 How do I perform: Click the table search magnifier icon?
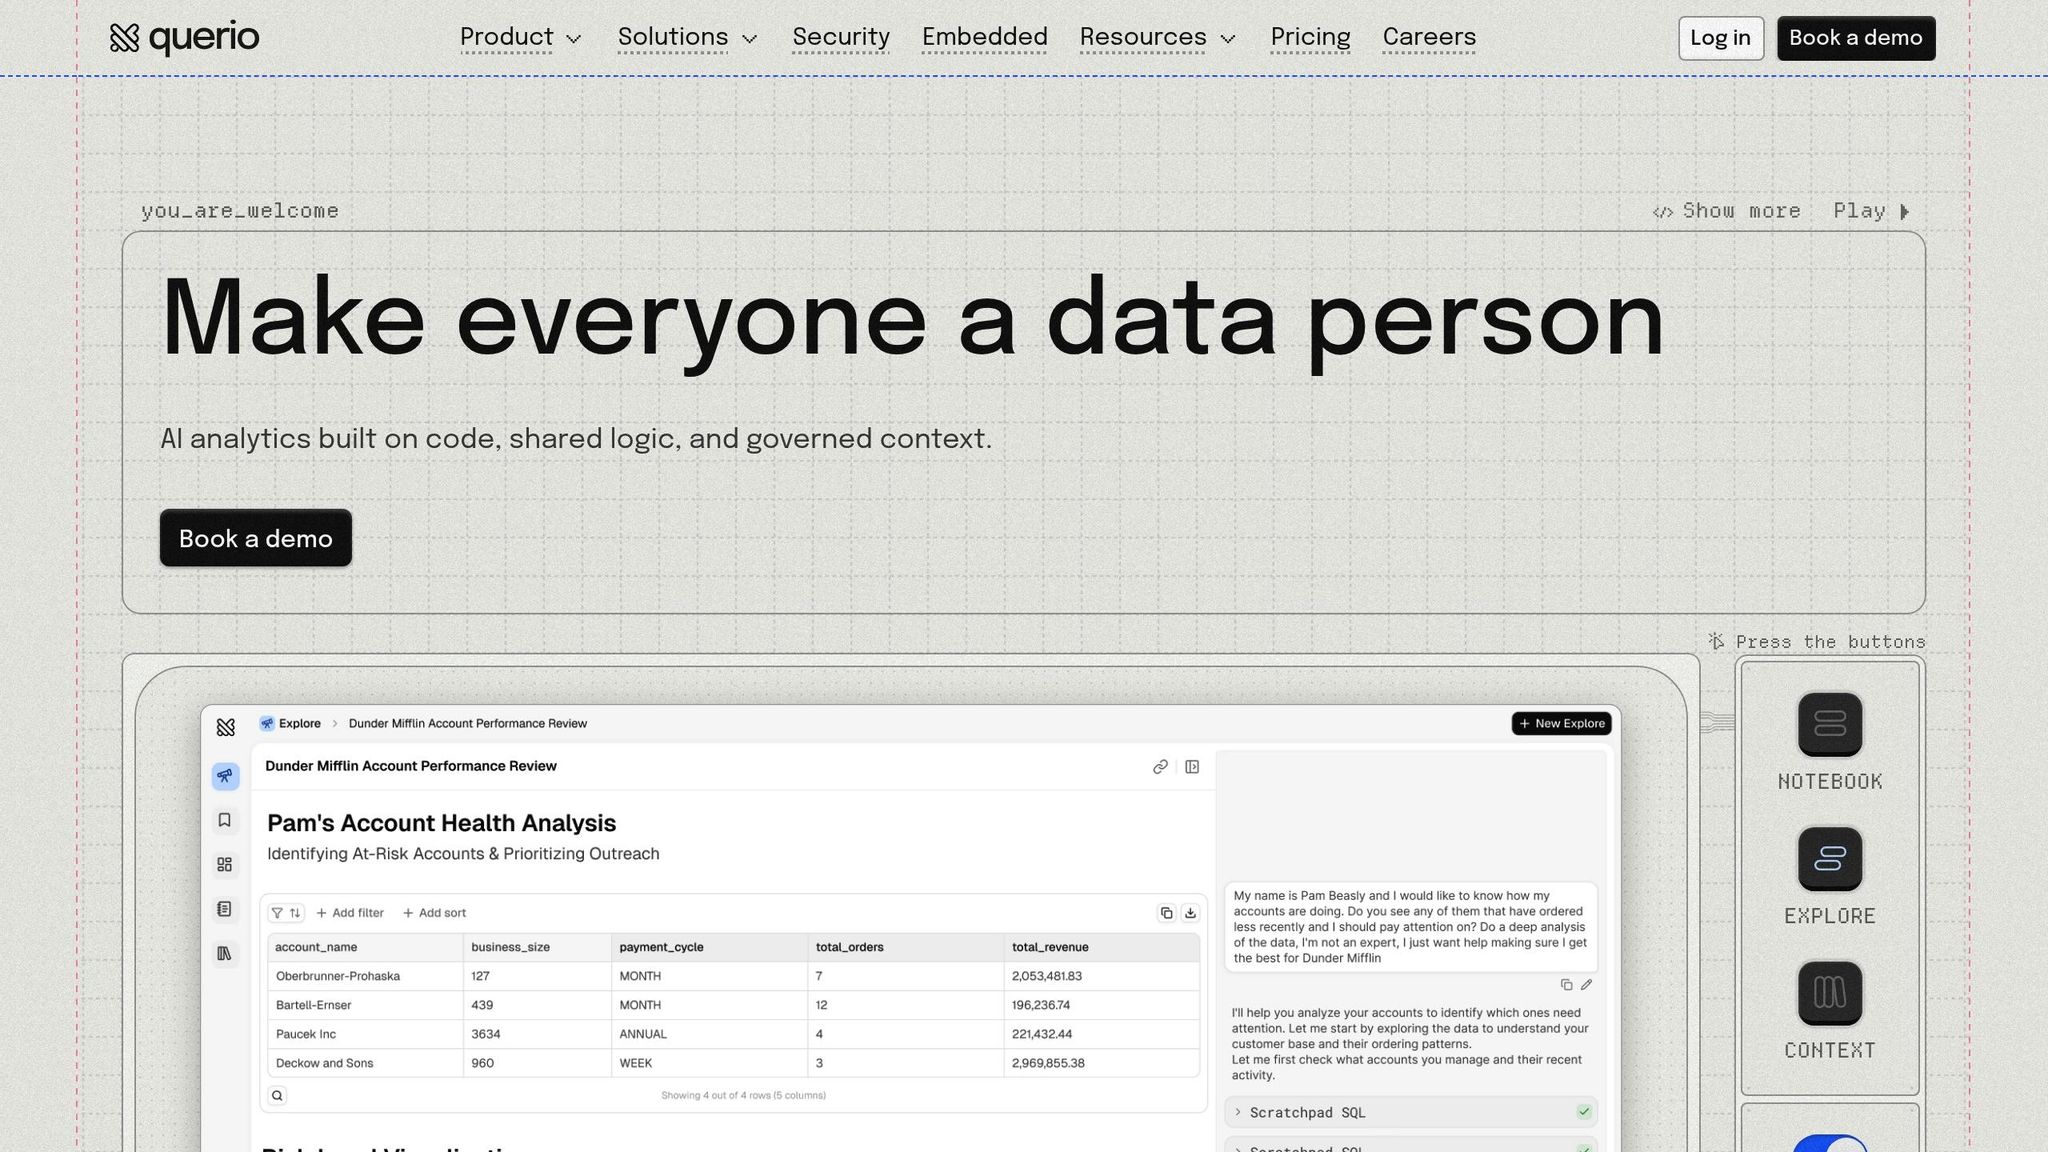[x=277, y=1095]
